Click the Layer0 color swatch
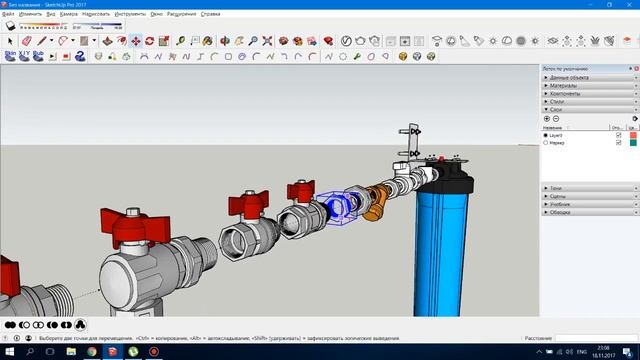Image resolution: width=640 pixels, height=360 pixels. point(633,135)
